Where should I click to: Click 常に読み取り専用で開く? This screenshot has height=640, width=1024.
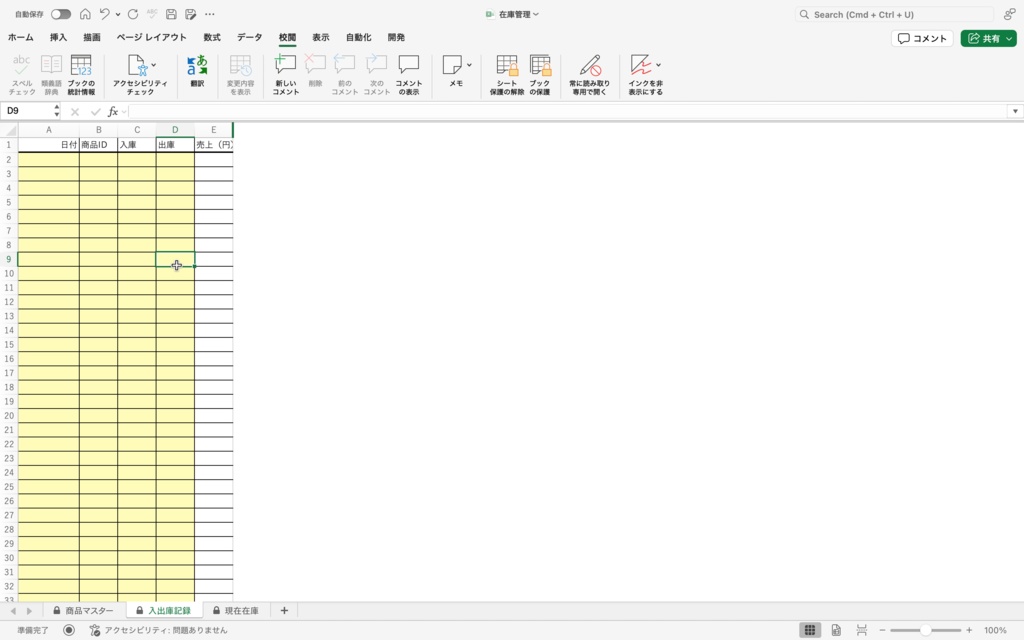(x=590, y=74)
